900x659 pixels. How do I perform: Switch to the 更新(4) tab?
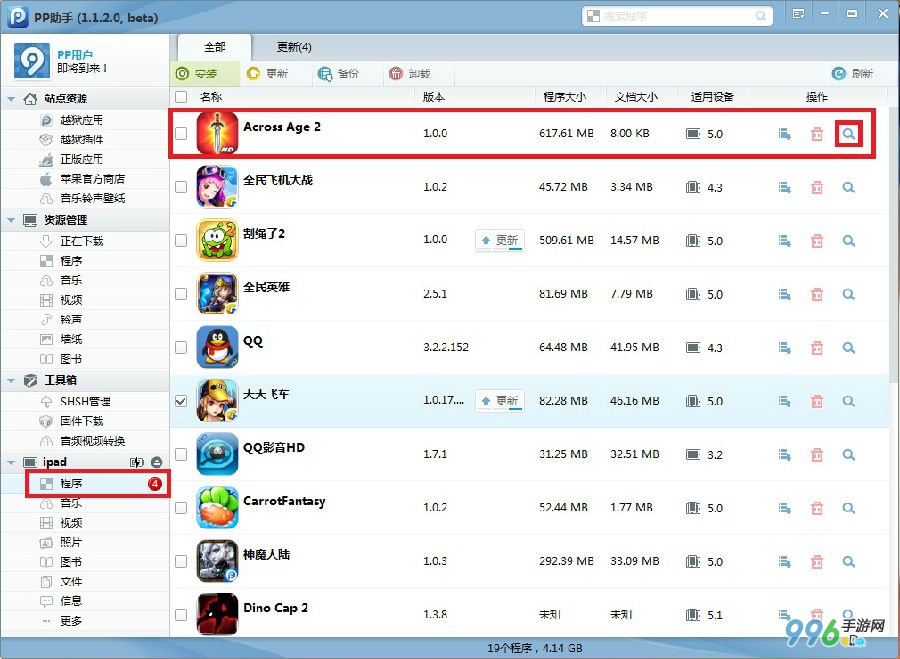pos(294,48)
